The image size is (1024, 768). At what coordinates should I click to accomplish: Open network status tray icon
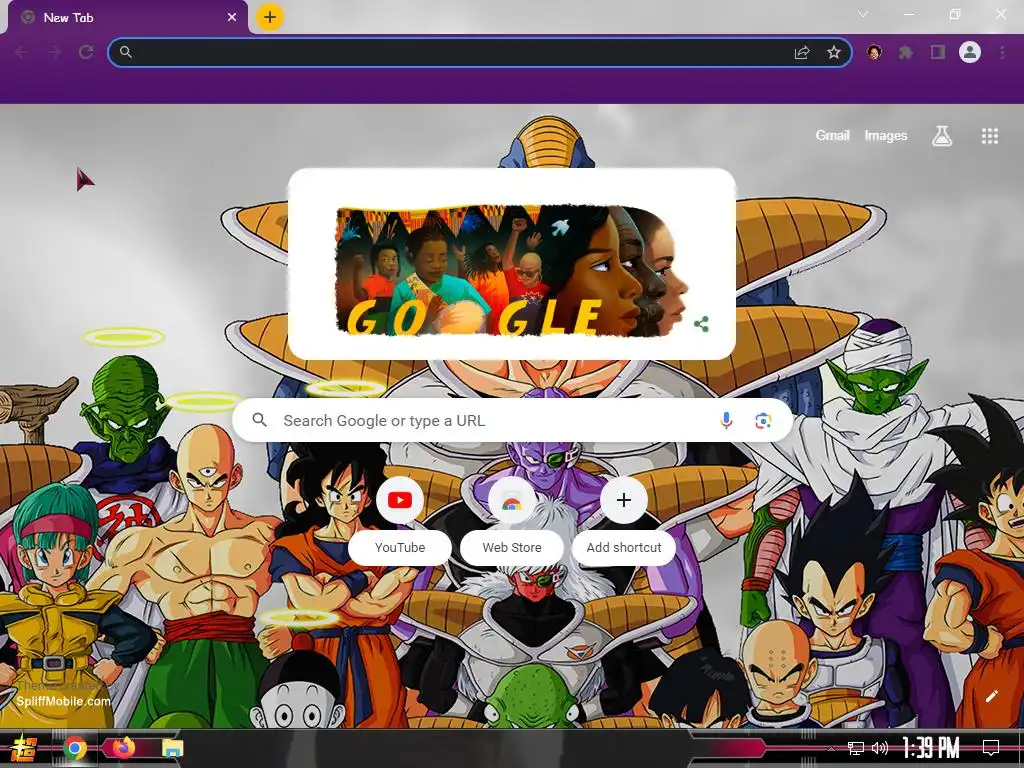point(856,748)
